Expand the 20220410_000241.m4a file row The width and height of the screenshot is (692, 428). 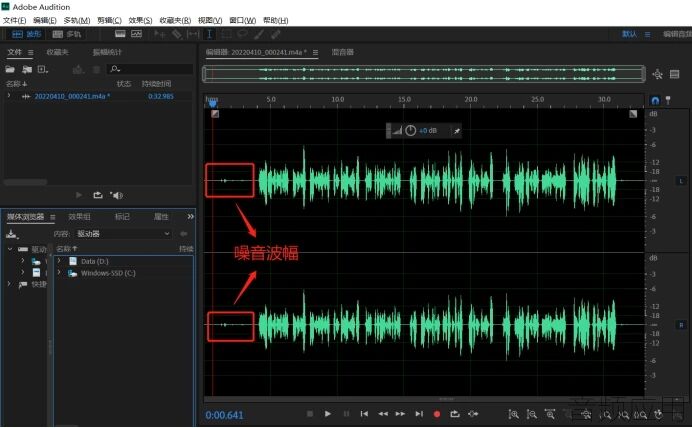click(9, 96)
